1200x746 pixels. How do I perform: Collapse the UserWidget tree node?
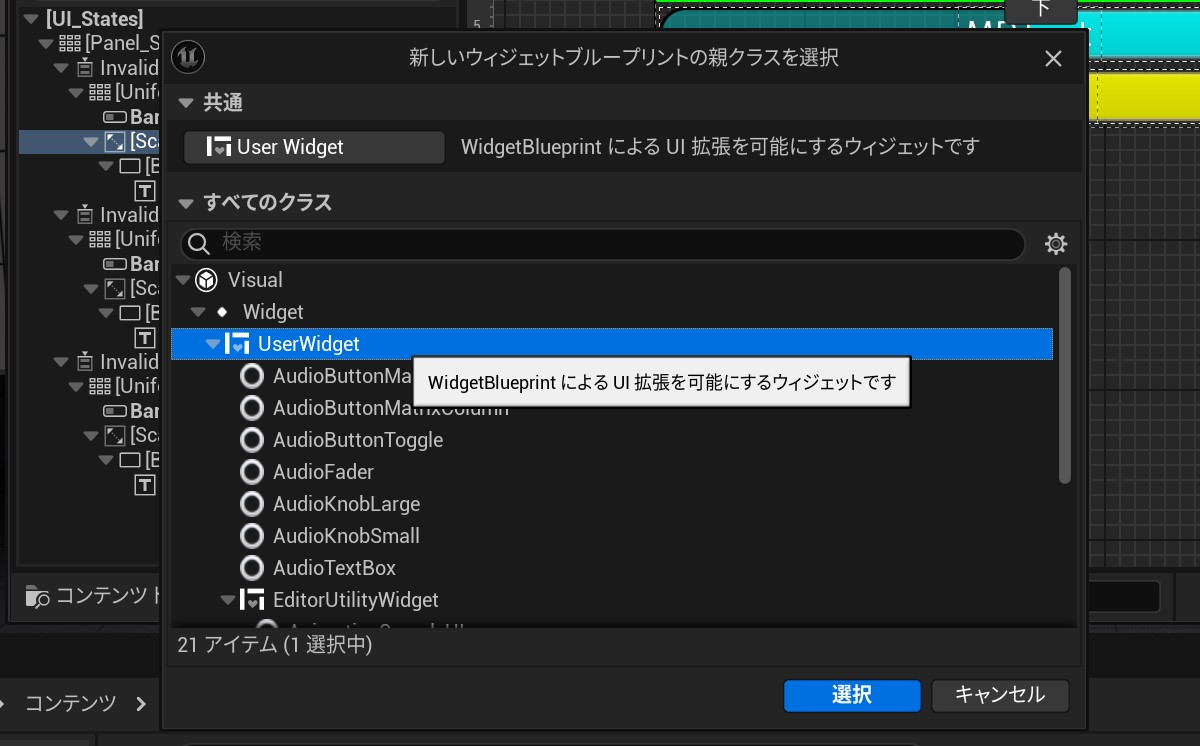(x=212, y=344)
